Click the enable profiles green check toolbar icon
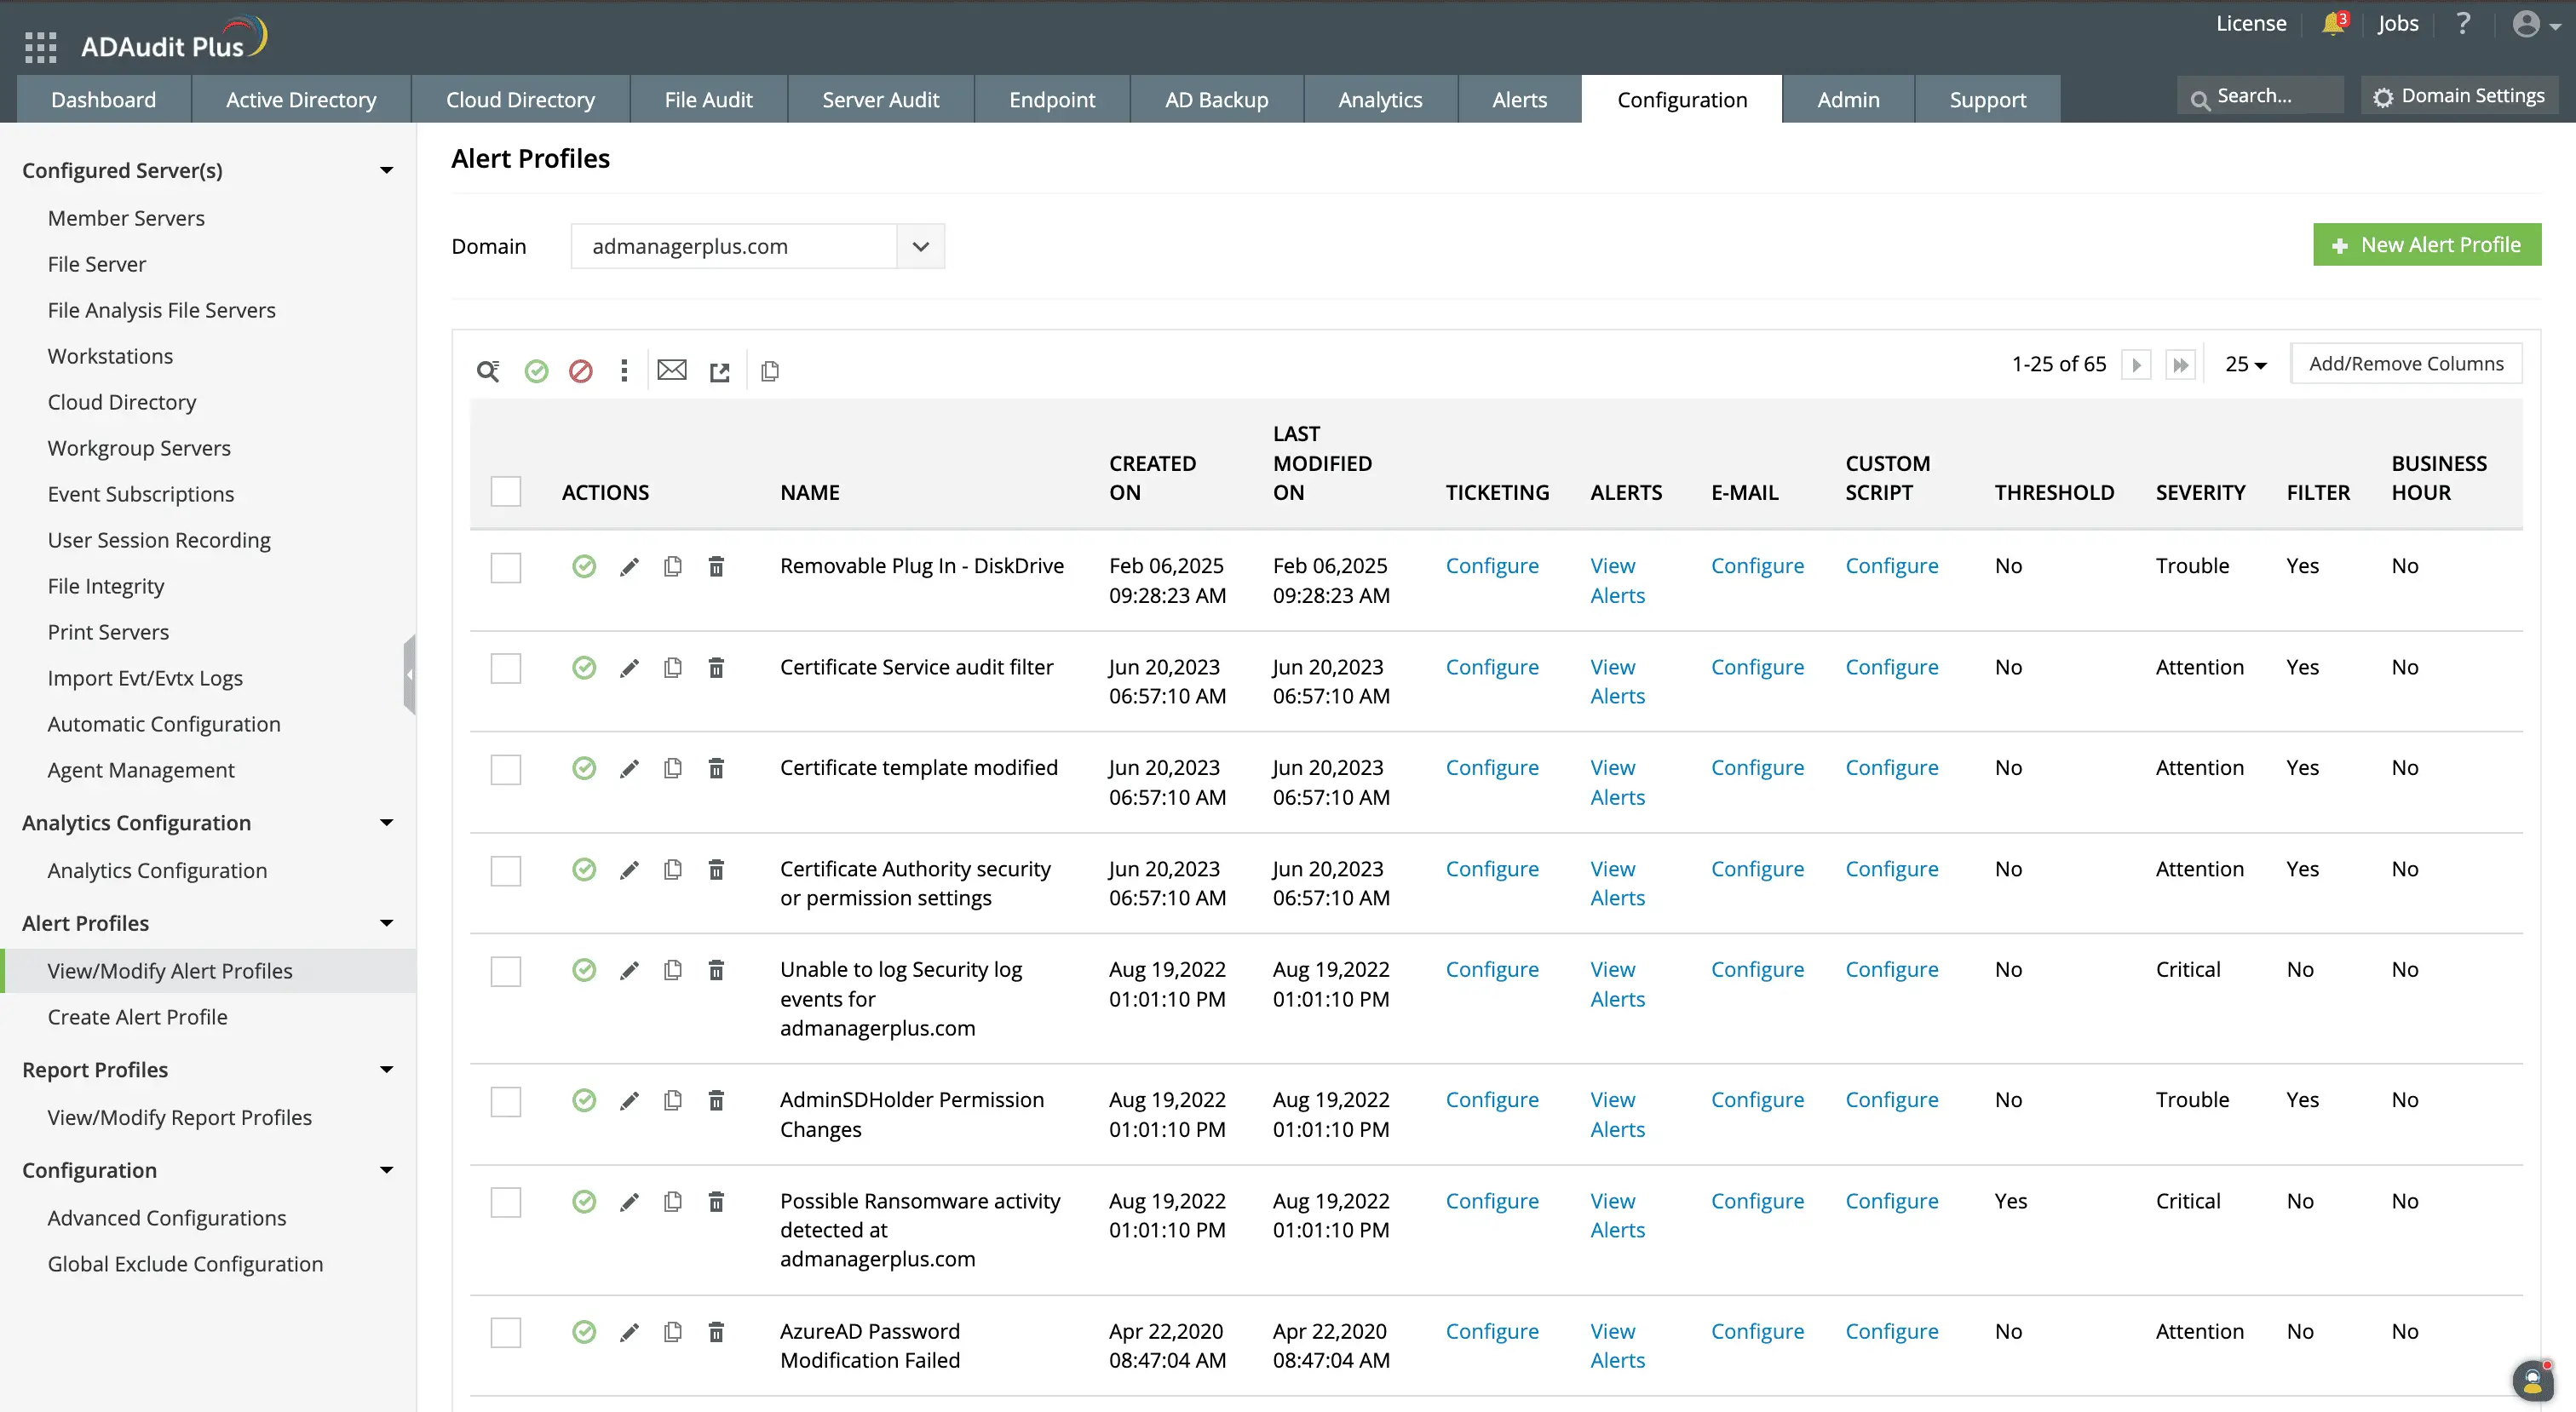Viewport: 2576px width, 1412px height. coord(537,371)
